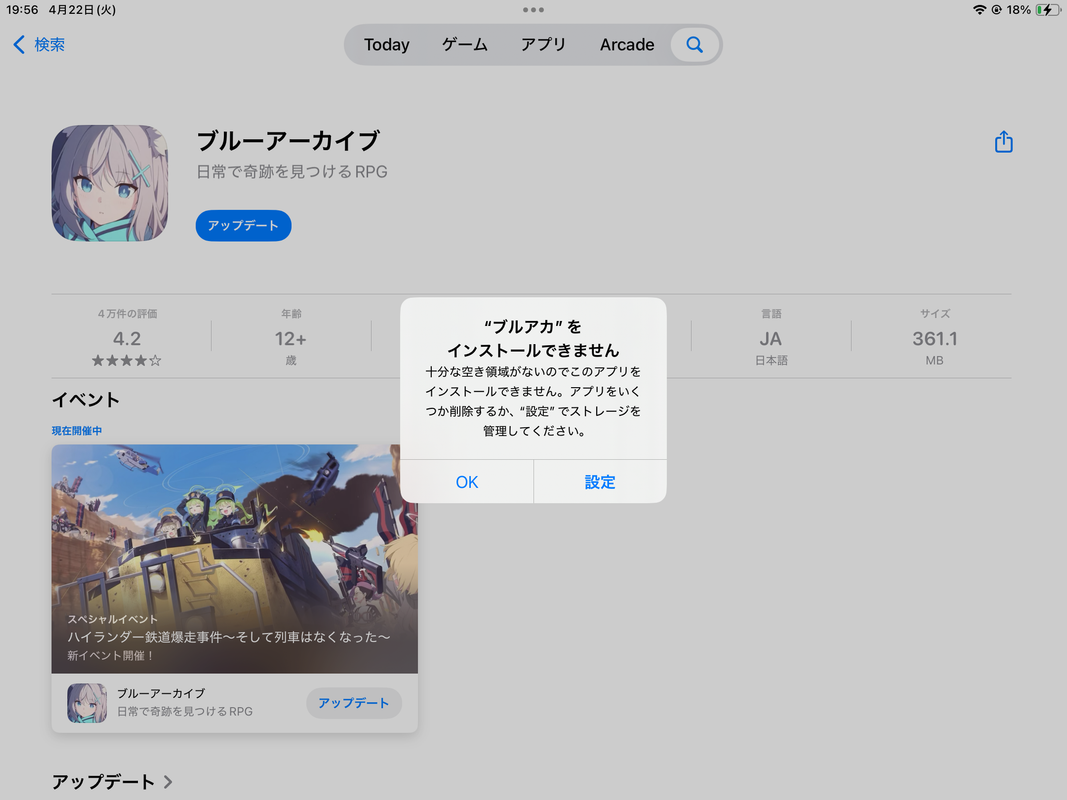Image resolution: width=1067 pixels, height=800 pixels.
Task: Tap the battery indicator icon
Action: click(x=1047, y=10)
